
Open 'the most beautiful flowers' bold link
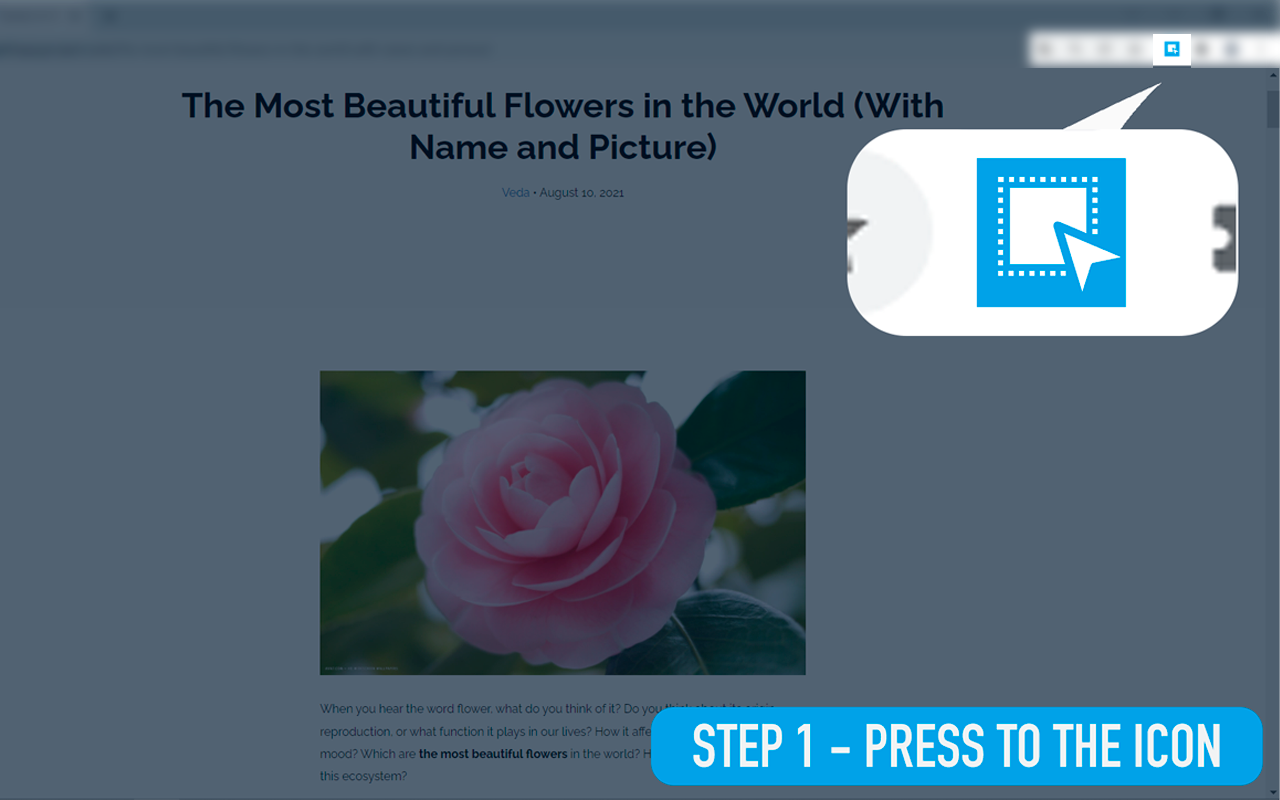(x=493, y=754)
